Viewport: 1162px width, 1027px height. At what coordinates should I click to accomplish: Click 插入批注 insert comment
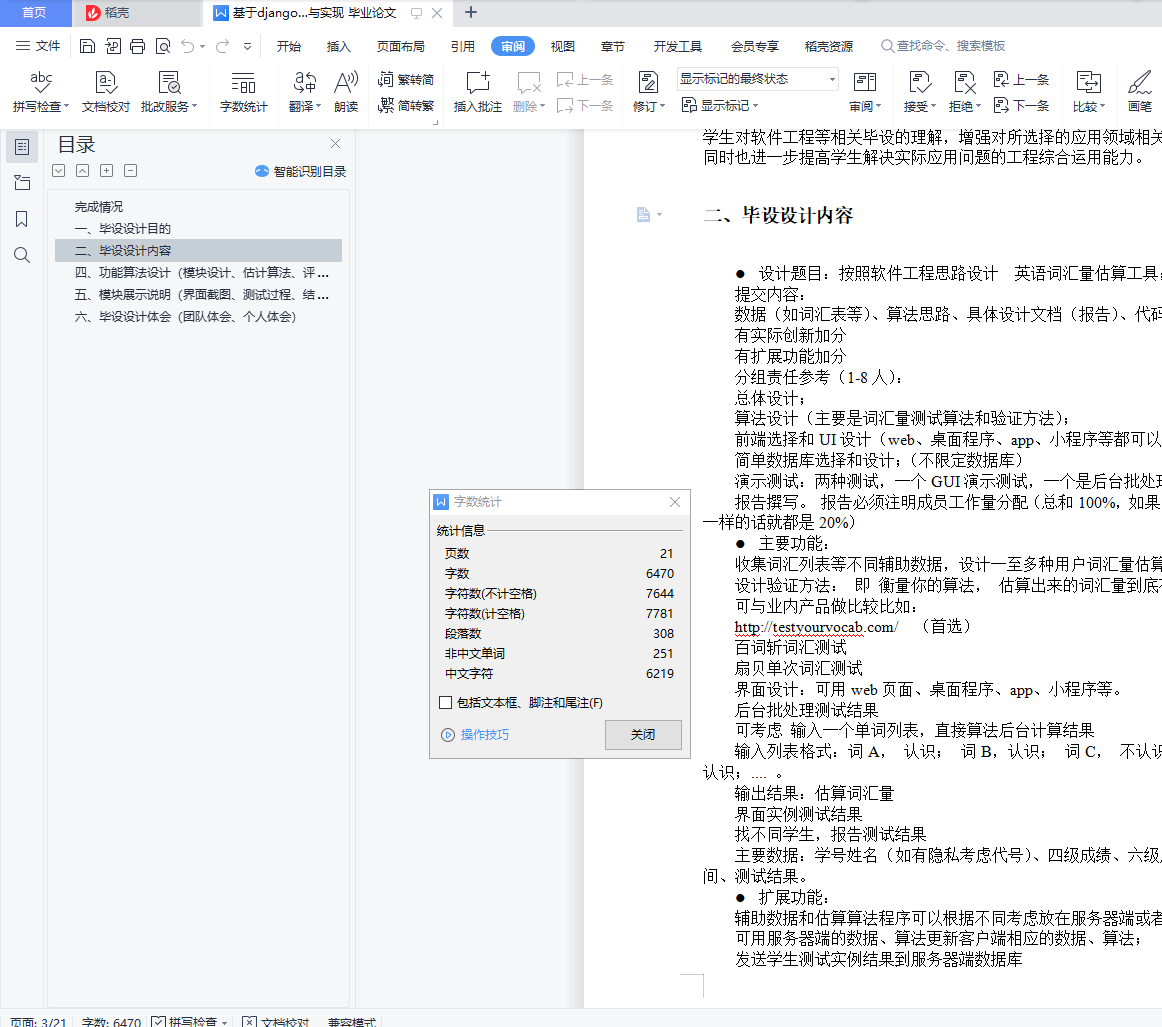pyautogui.click(x=477, y=92)
